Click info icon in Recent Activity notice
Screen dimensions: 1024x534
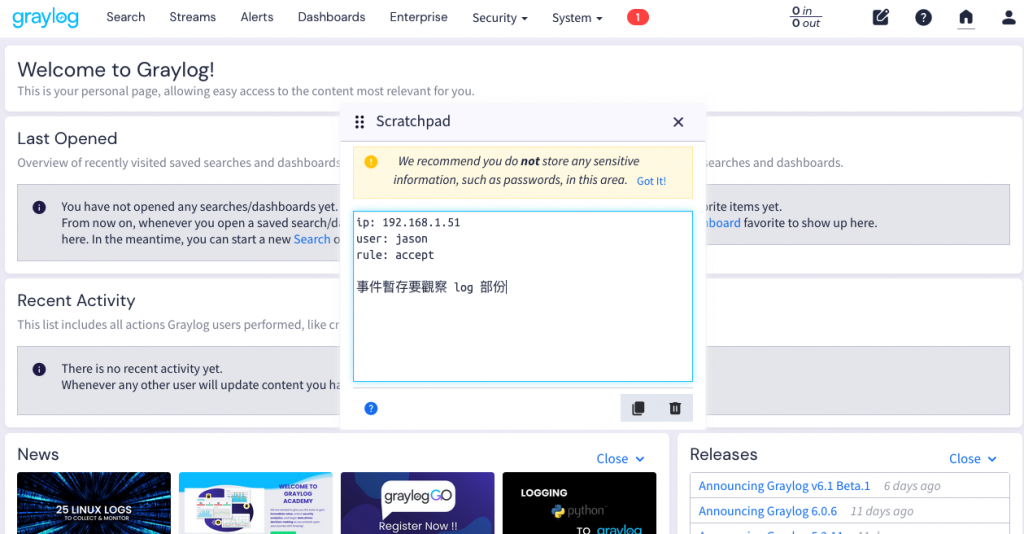tap(39, 369)
